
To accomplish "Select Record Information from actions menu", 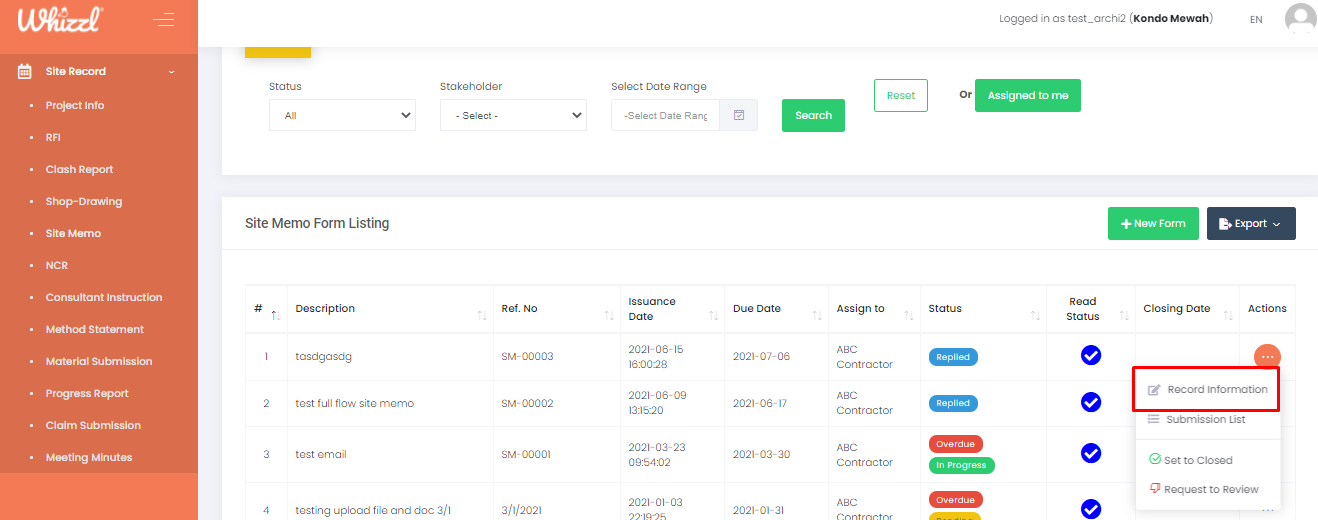I will pos(1207,389).
